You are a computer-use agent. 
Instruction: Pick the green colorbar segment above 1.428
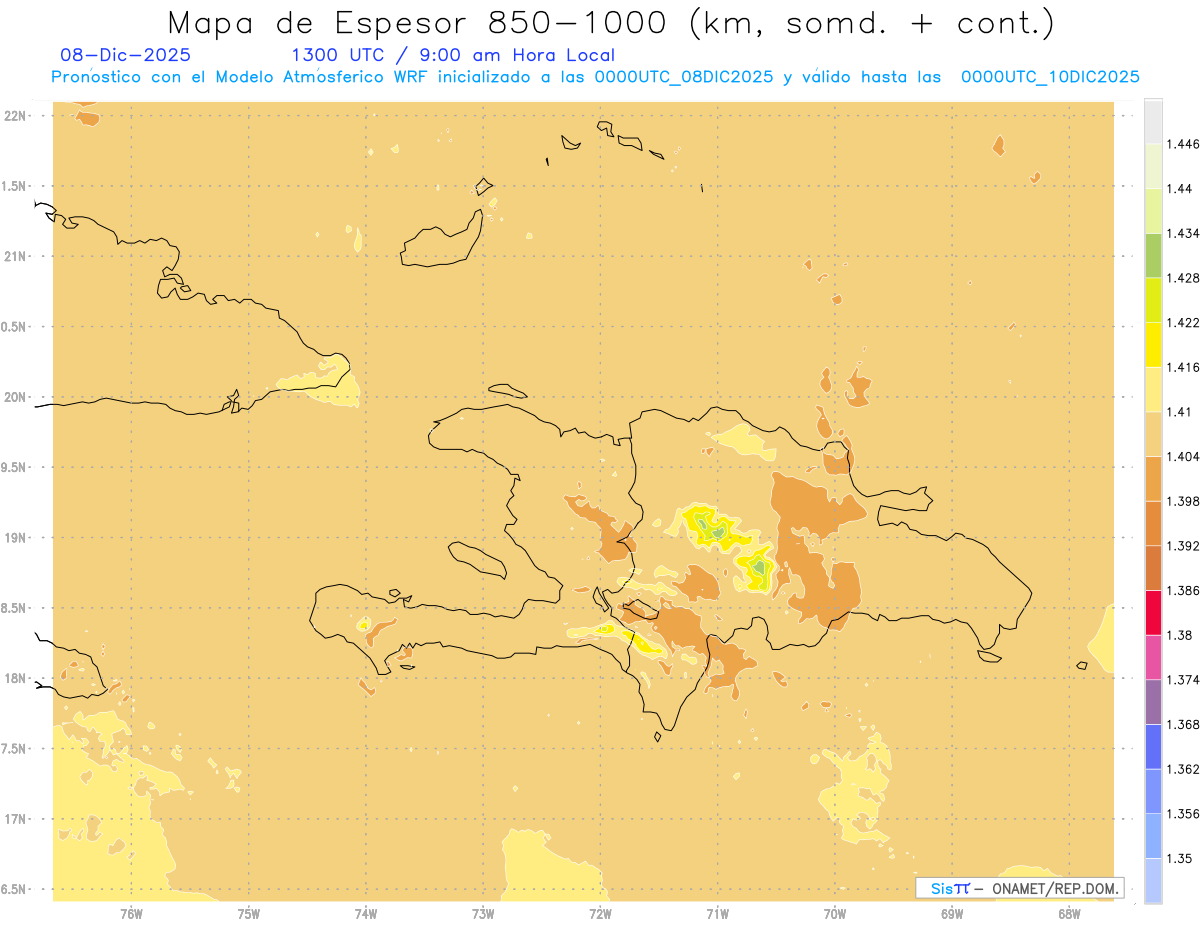point(1153,255)
